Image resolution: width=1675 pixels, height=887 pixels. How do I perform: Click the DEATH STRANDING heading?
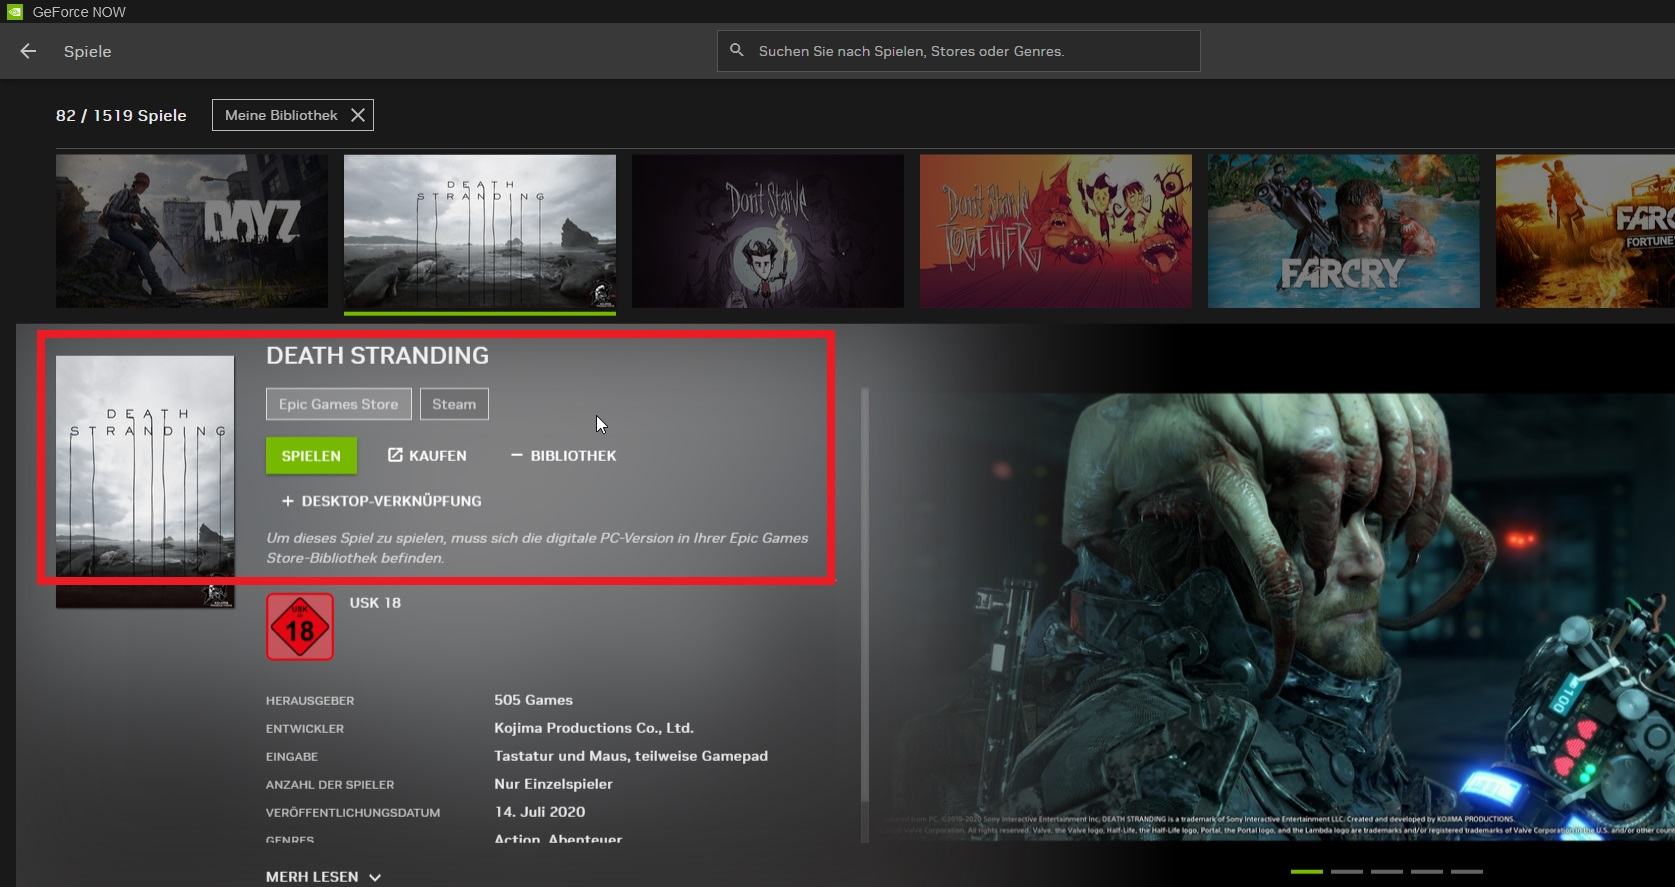tap(377, 355)
